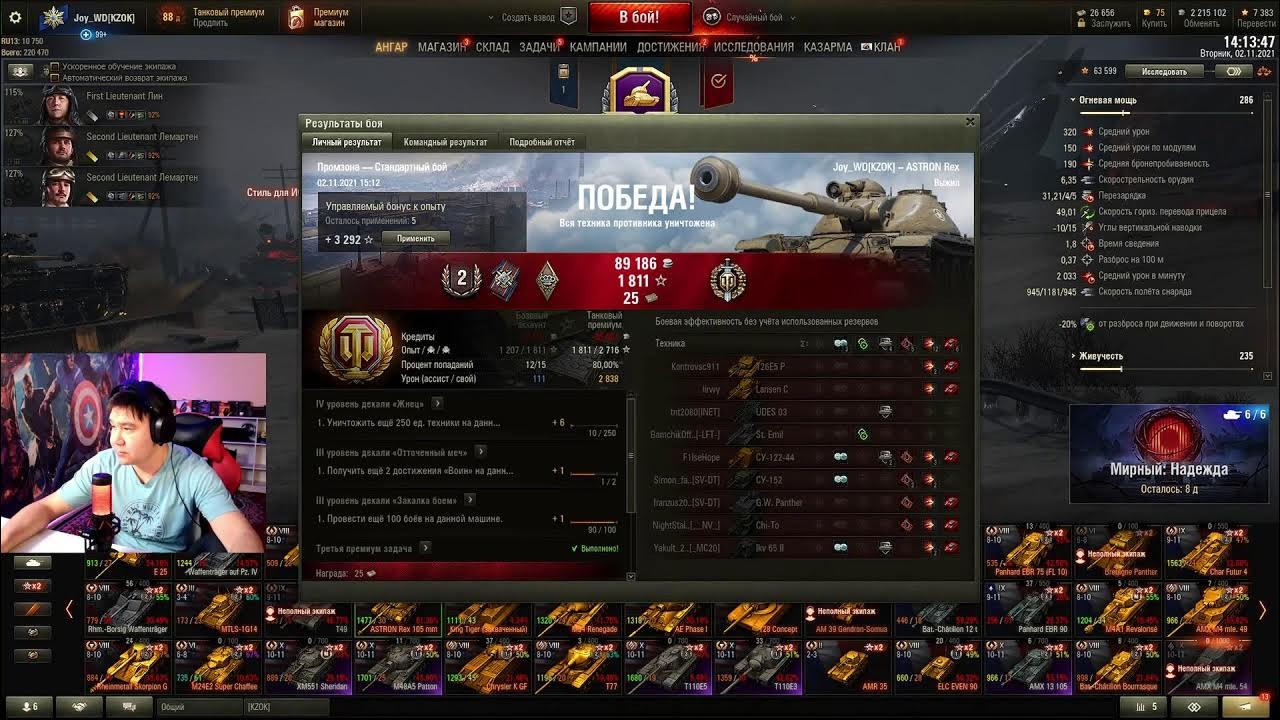Screen dimensions: 1280x720
Task: Type in the Общий chat input field
Action: pyautogui.click(x=200, y=707)
